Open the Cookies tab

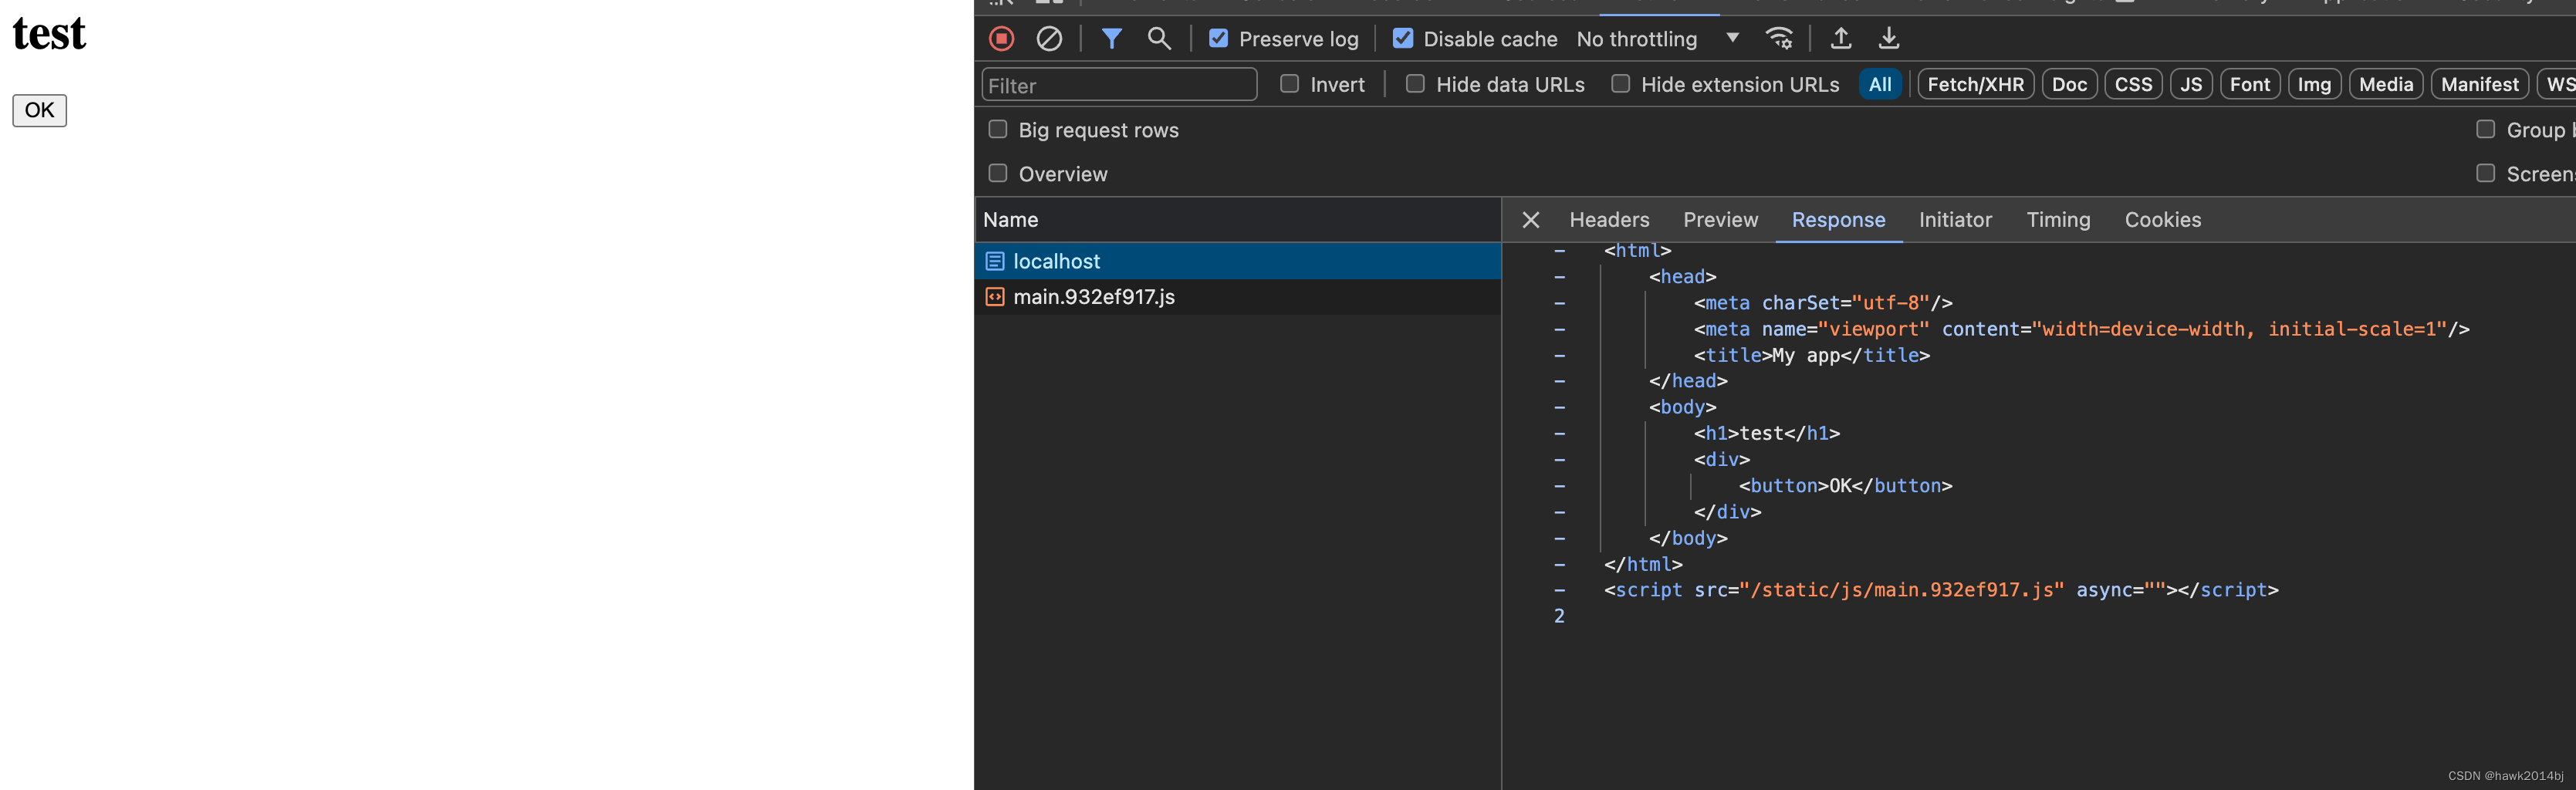2163,220
